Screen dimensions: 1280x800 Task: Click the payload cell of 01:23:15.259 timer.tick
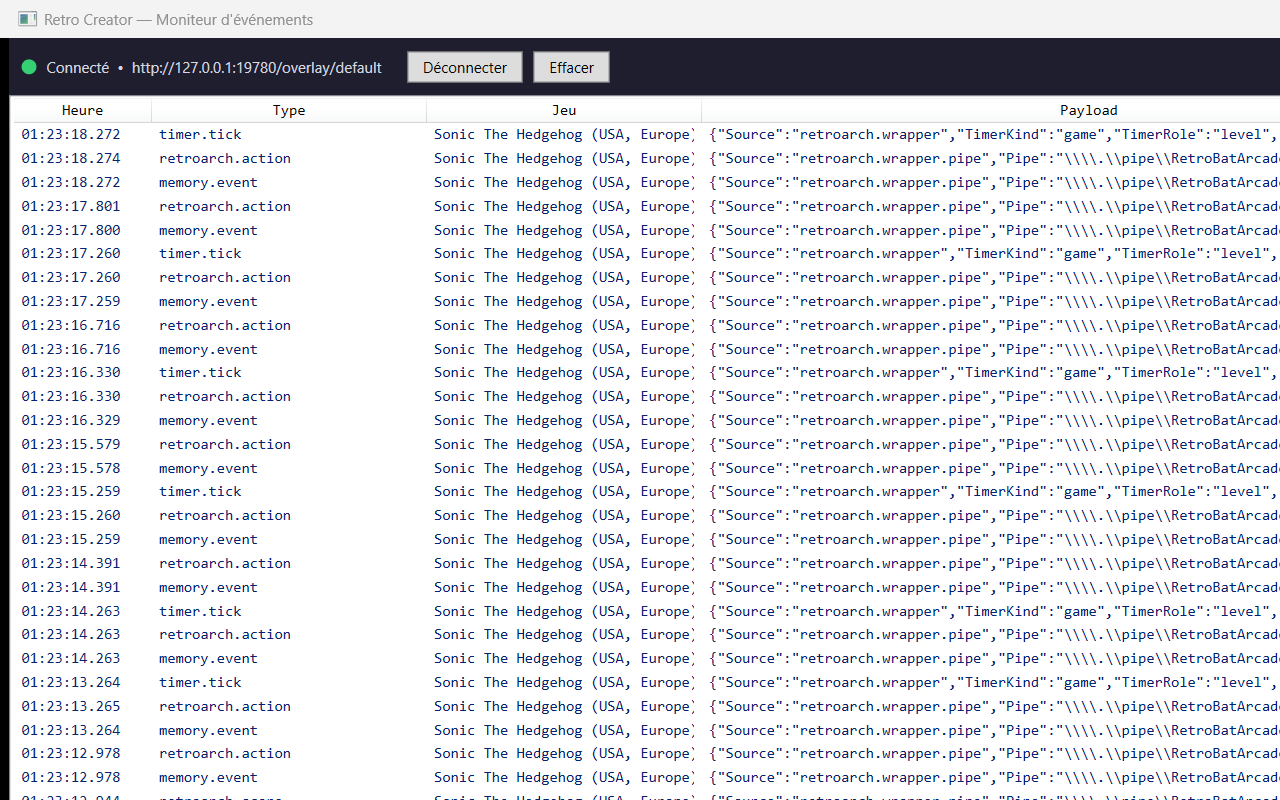point(991,491)
